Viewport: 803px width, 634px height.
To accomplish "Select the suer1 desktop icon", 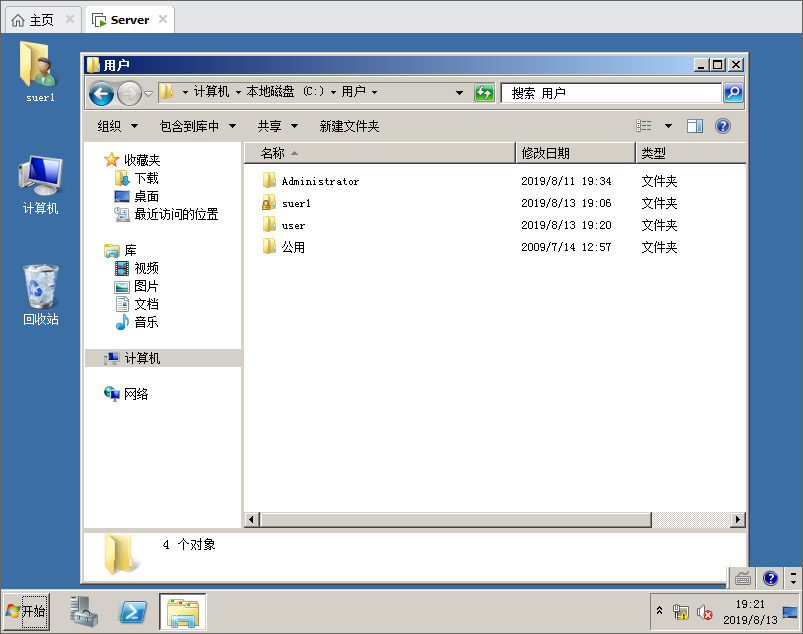I will click(39, 72).
